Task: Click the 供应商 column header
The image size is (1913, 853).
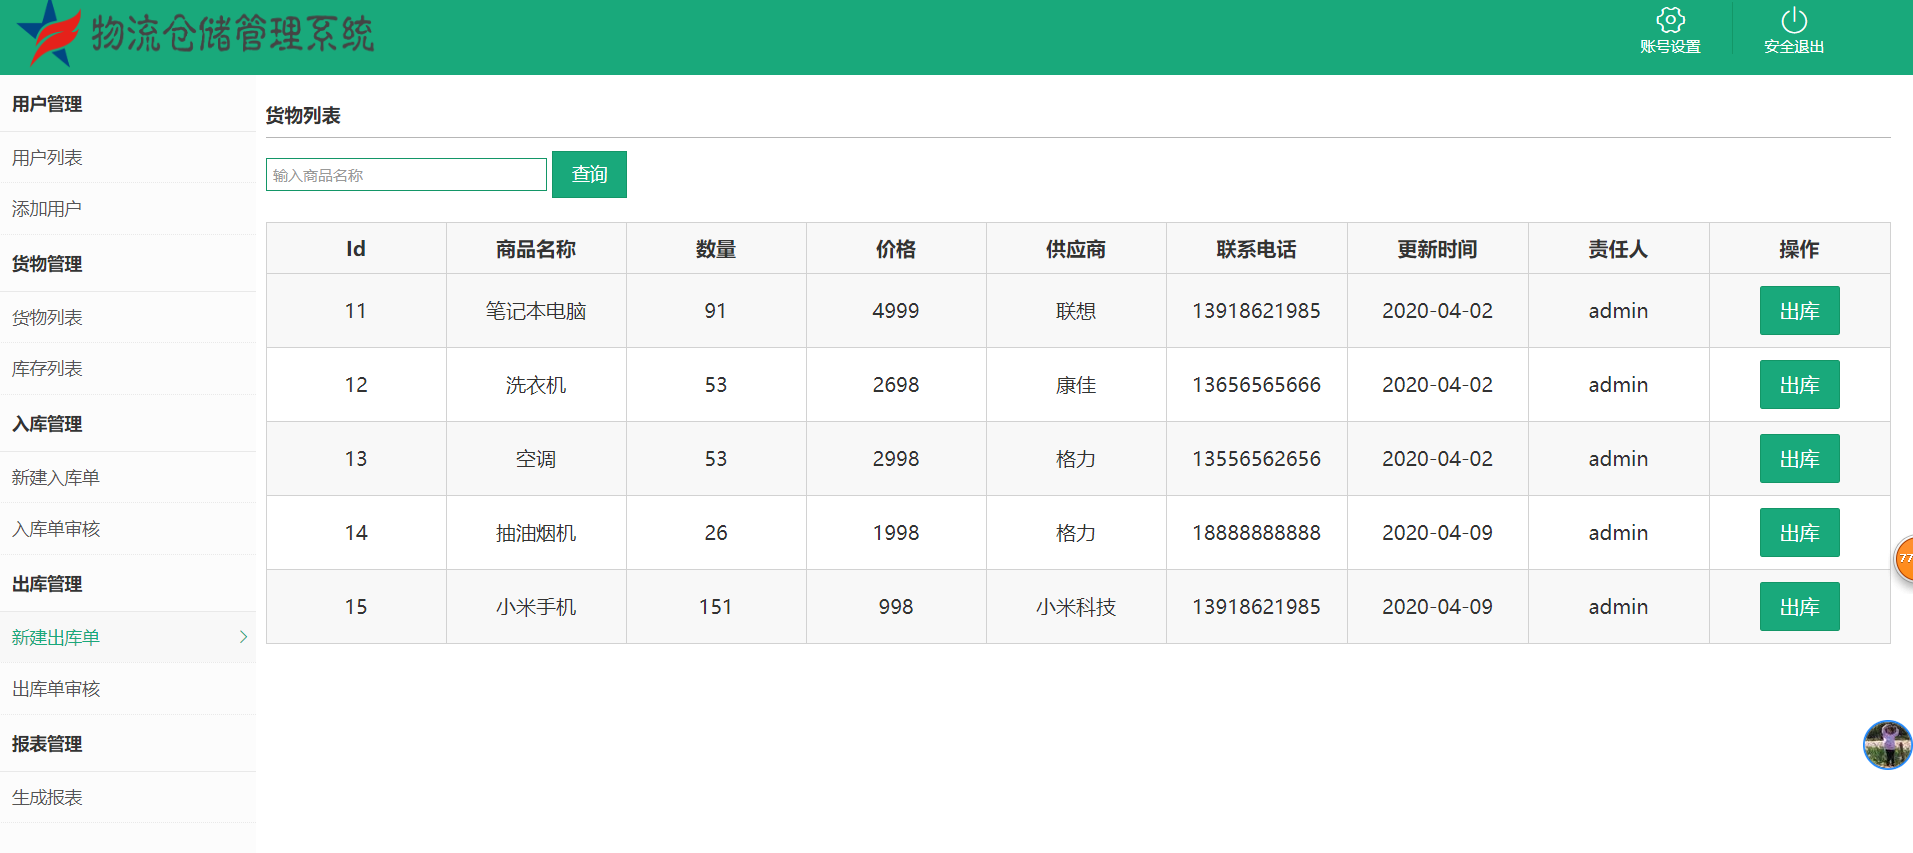Action: pos(1076,249)
